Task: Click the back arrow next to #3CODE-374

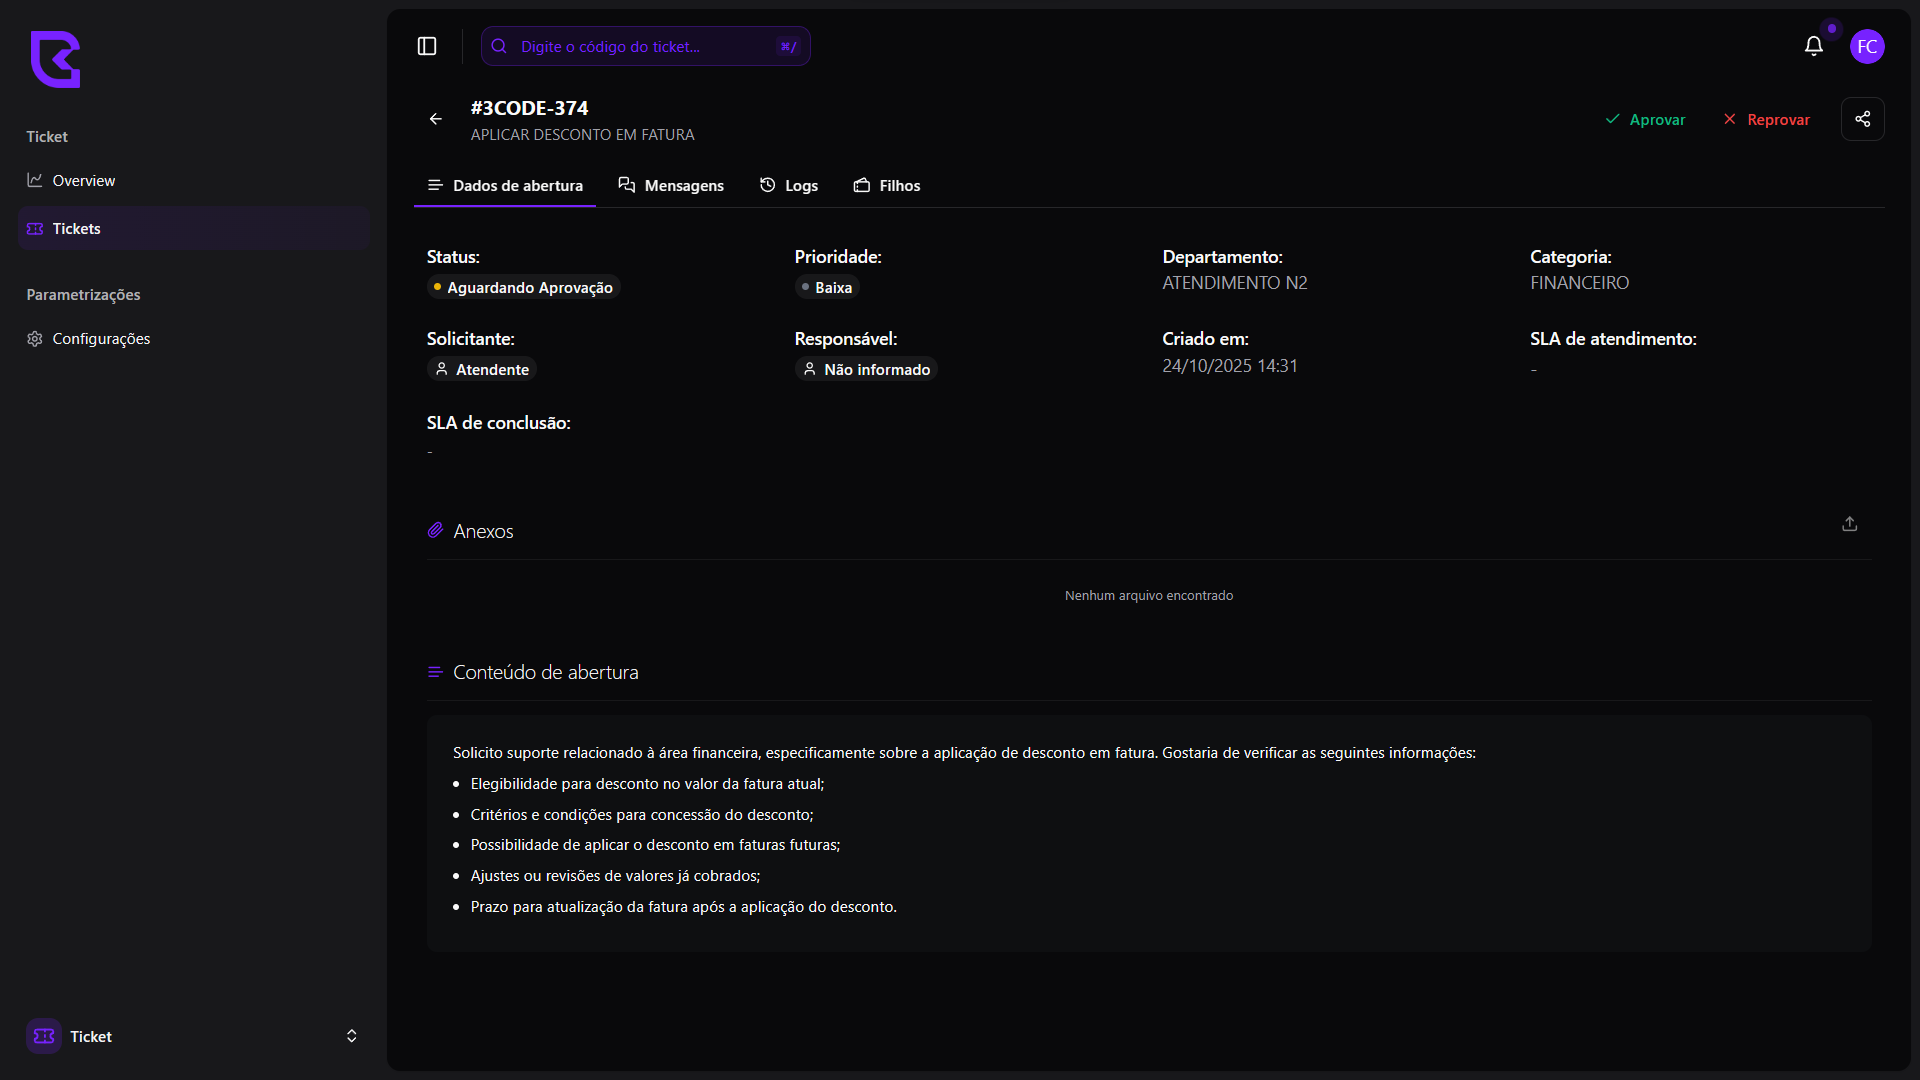Action: (436, 119)
